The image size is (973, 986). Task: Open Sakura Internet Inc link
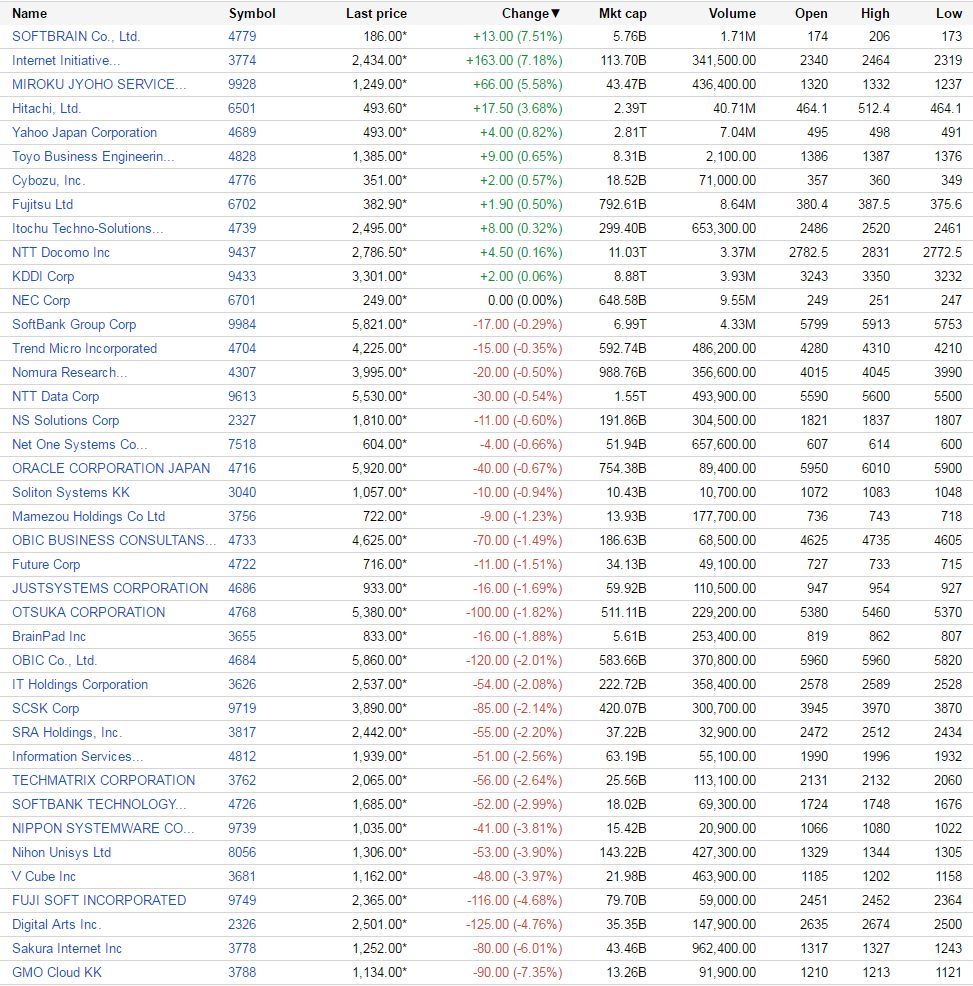coord(67,948)
